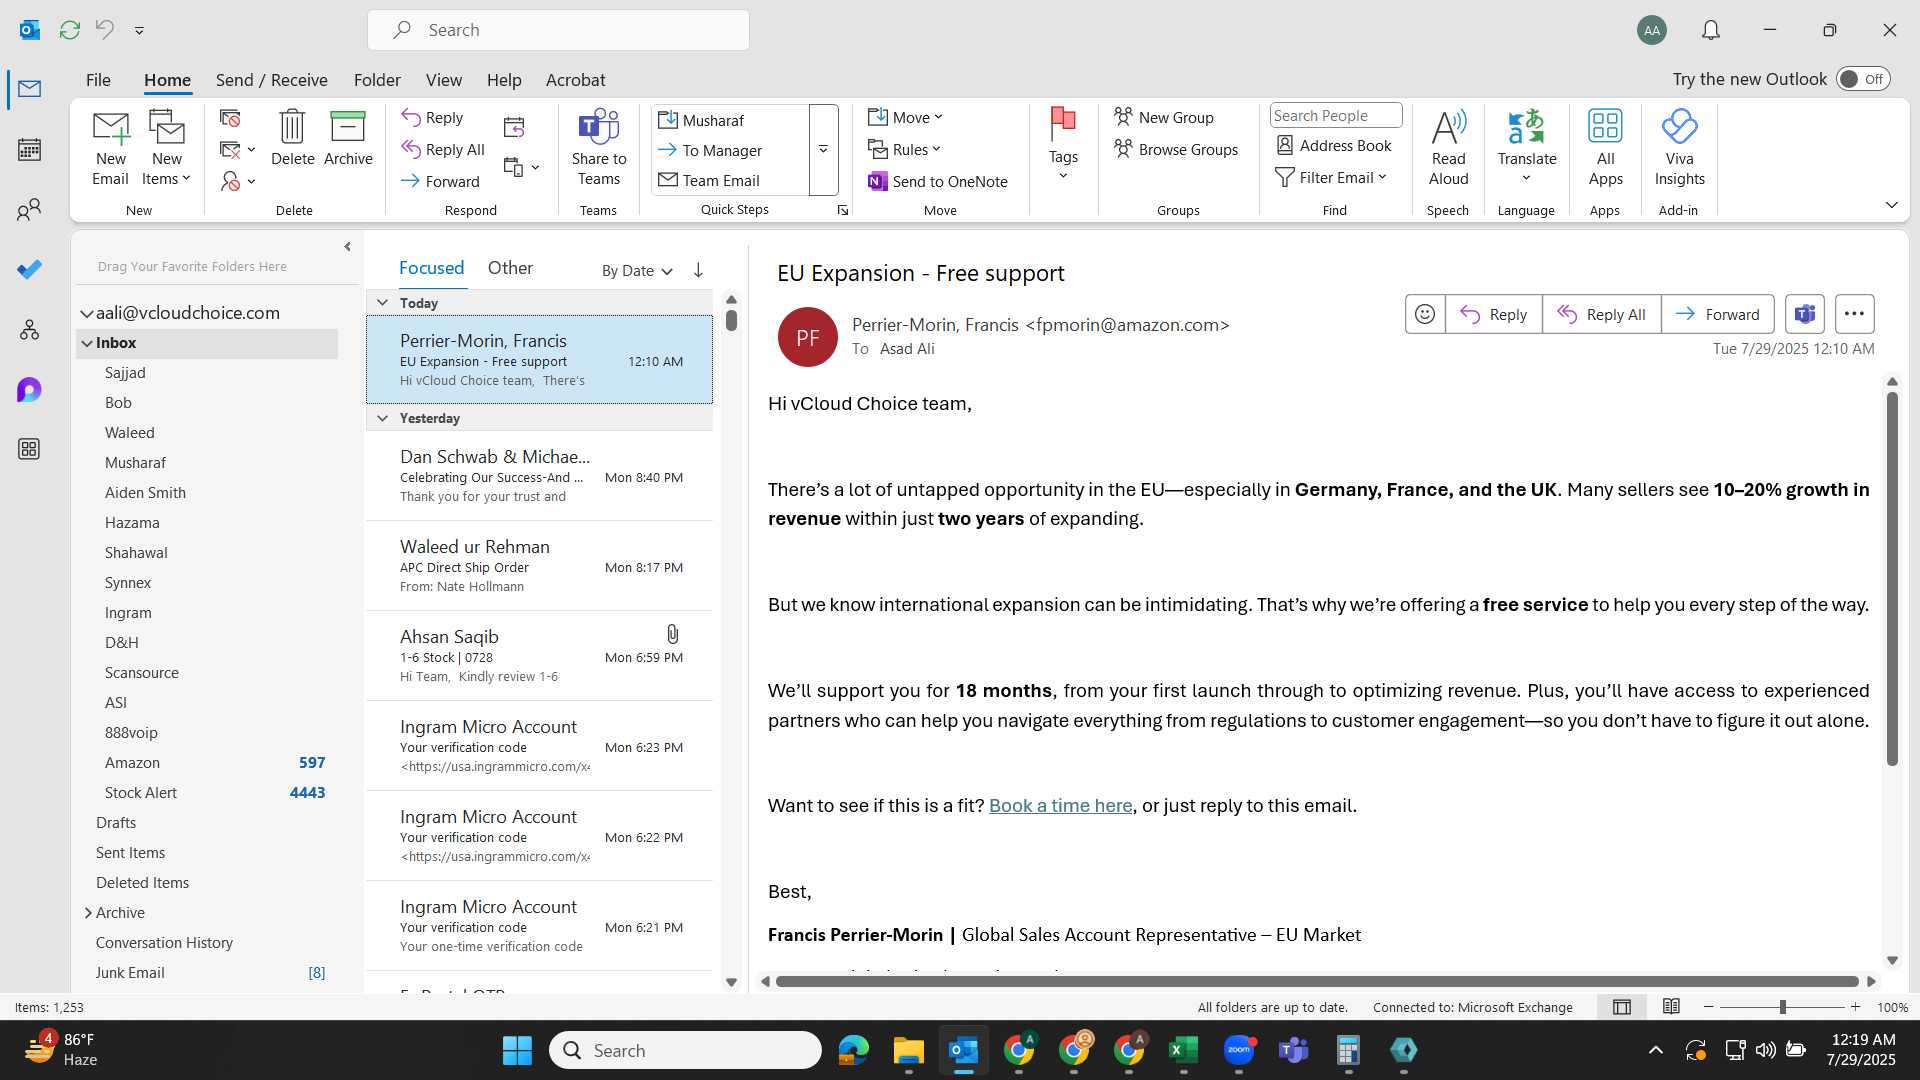
Task: Open the New Items dropdown
Action: [x=166, y=148]
